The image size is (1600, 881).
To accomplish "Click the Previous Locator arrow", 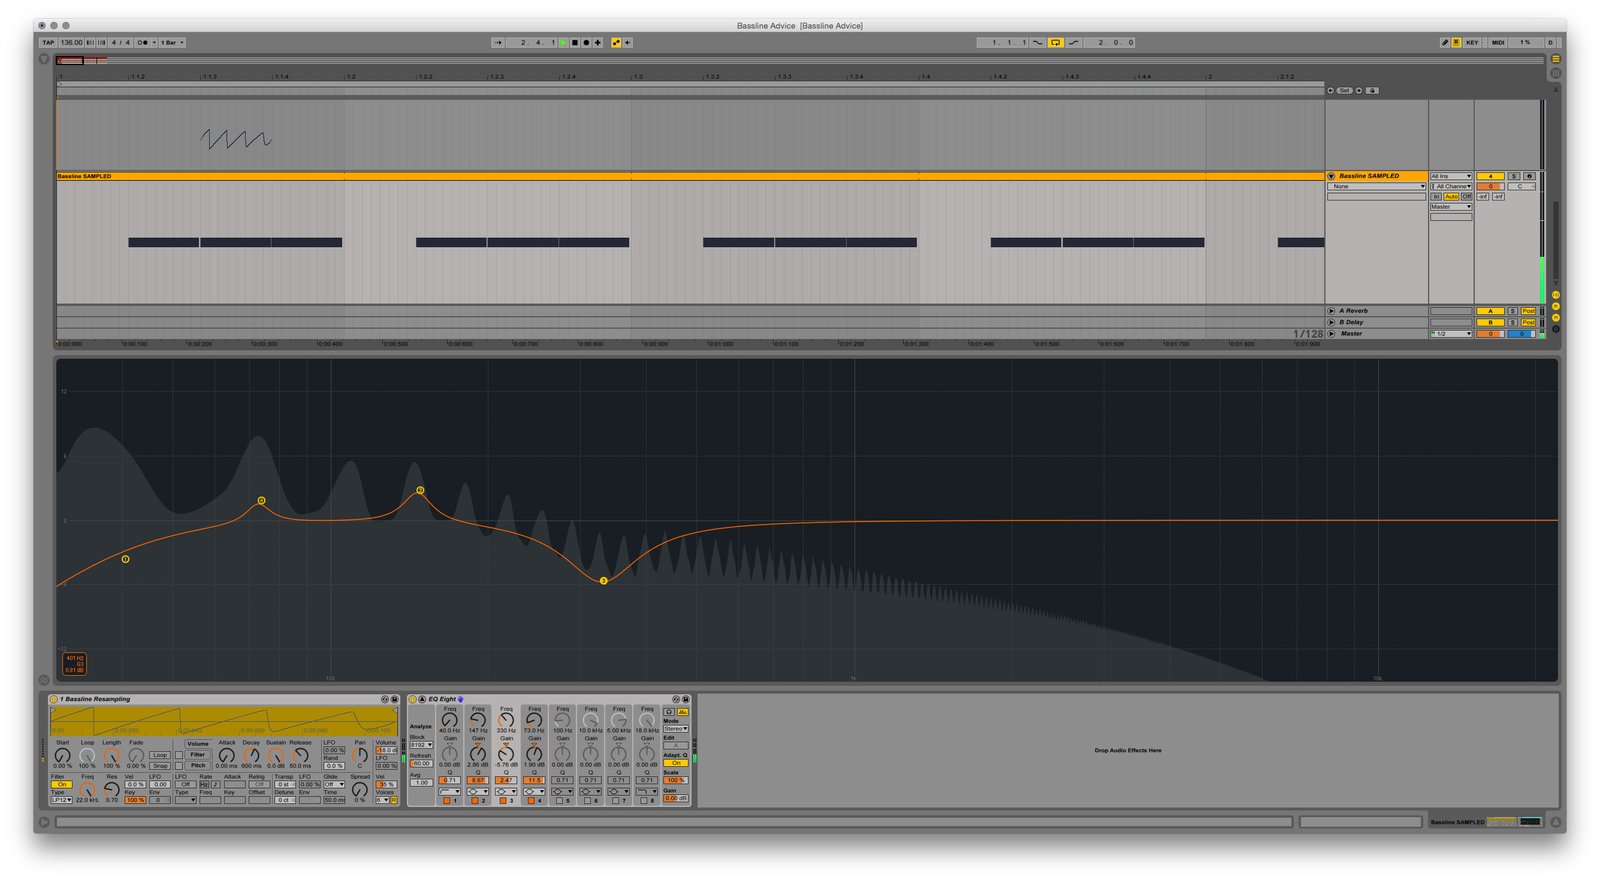I will (x=1331, y=90).
